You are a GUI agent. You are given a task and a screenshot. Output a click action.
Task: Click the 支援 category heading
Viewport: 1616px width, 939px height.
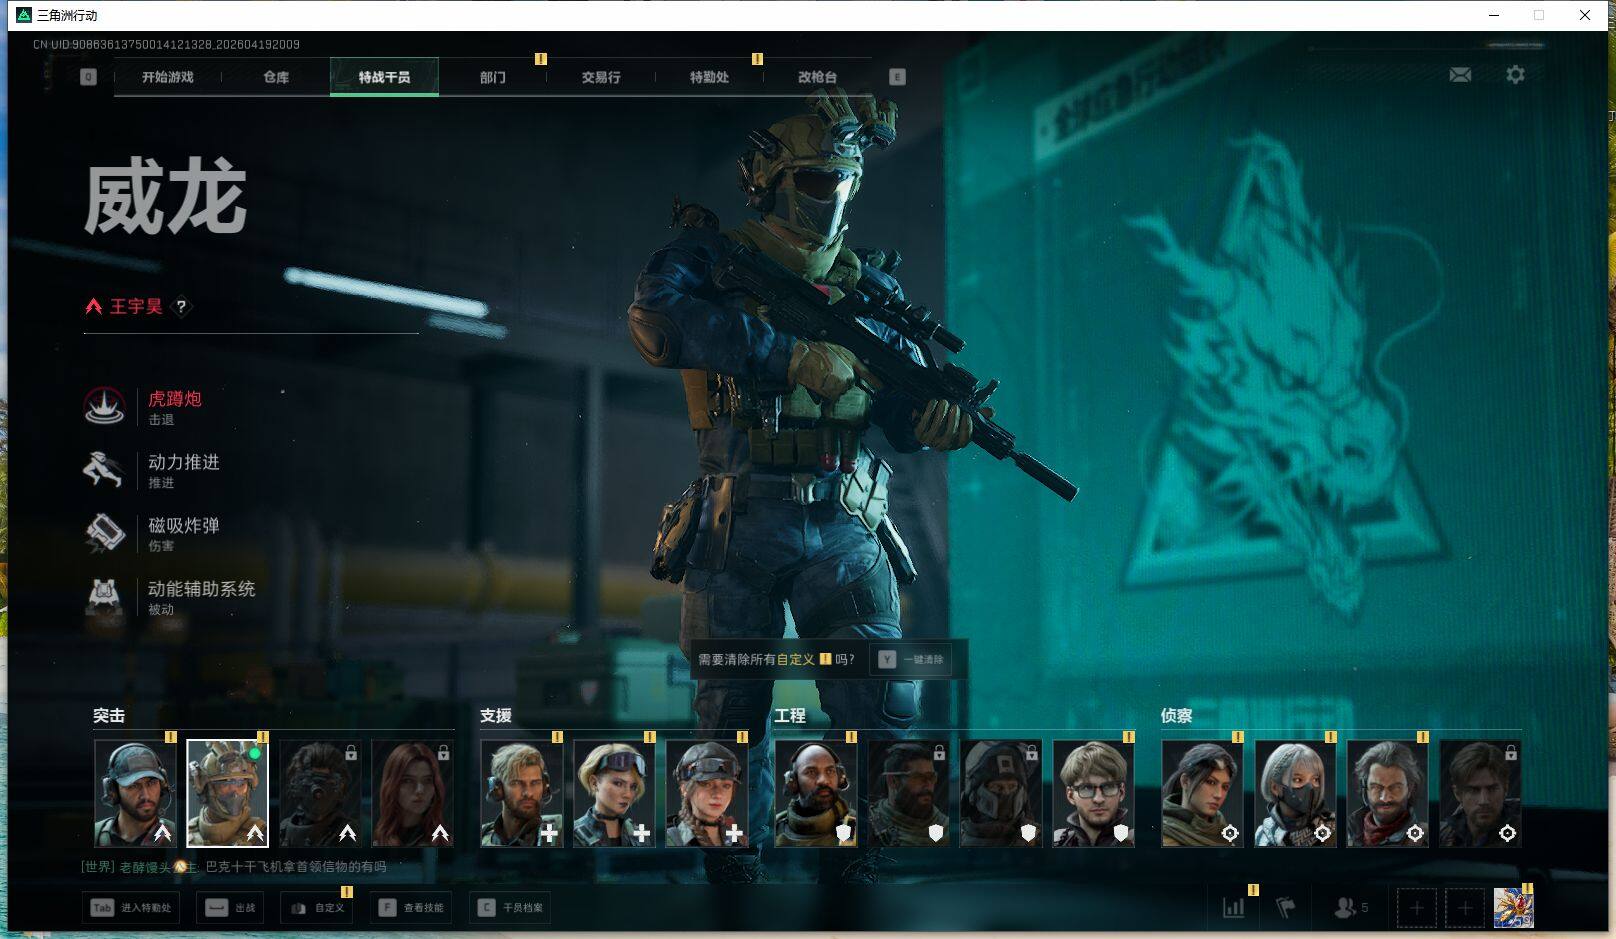(x=496, y=716)
